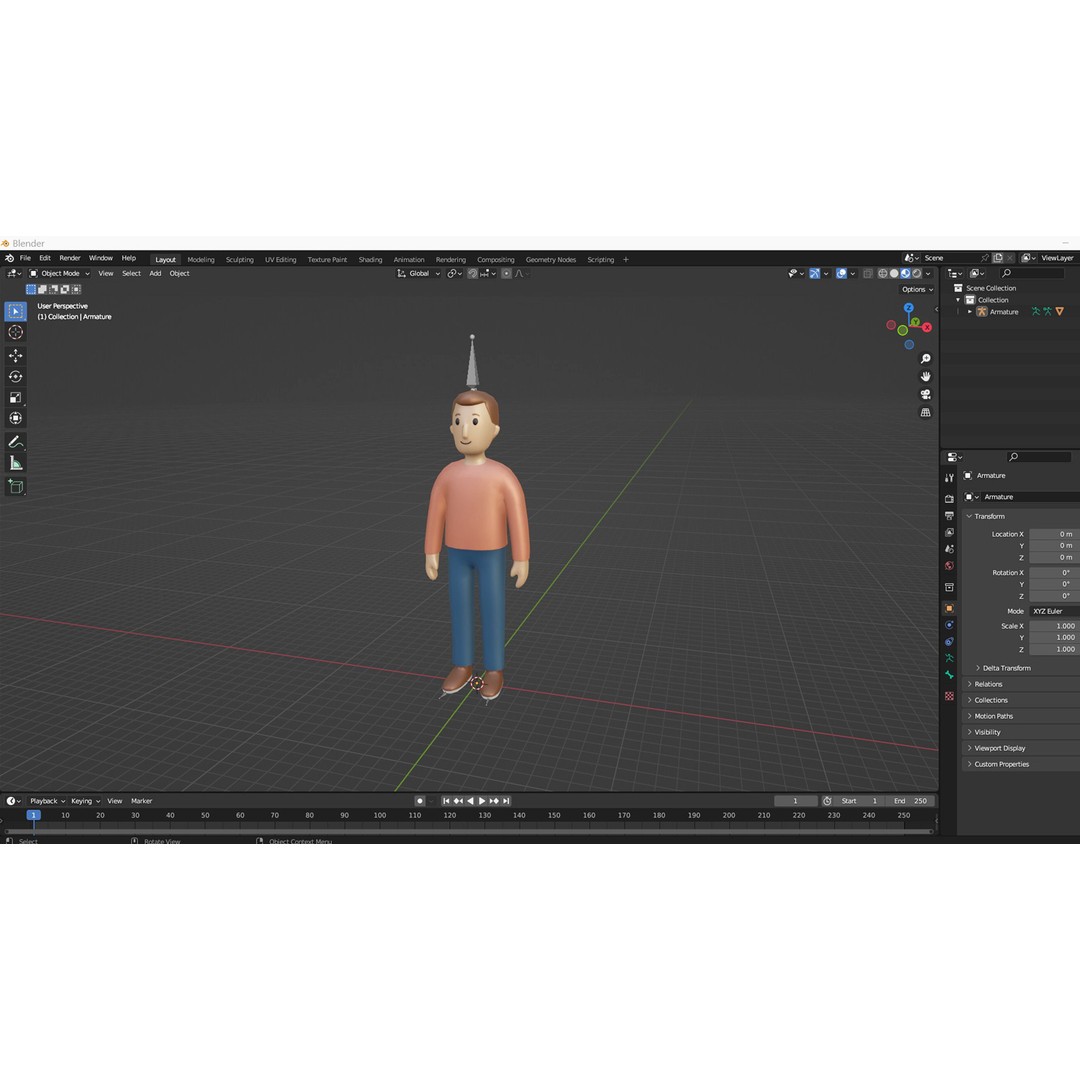
Task: Open the Options popover in the viewport
Action: click(916, 289)
